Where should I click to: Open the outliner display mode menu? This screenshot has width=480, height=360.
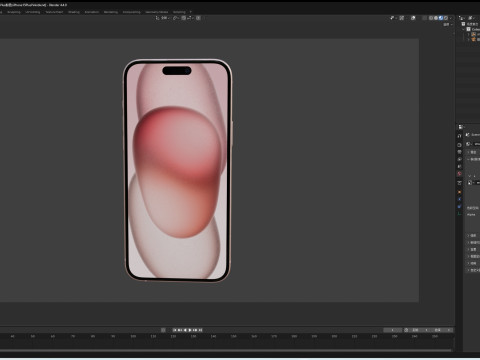pos(462,18)
